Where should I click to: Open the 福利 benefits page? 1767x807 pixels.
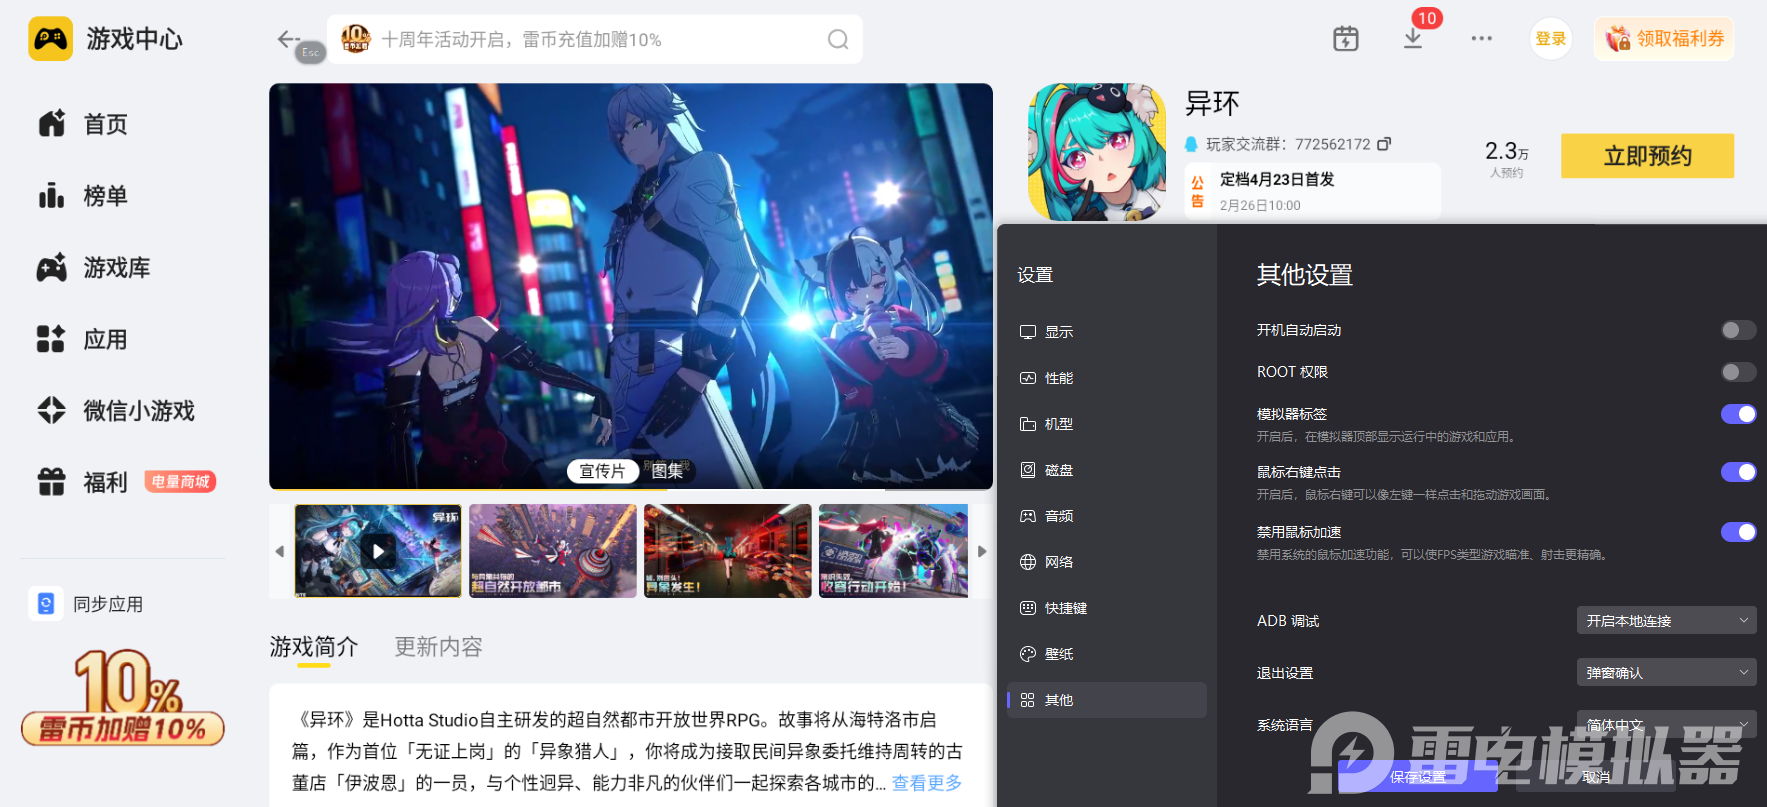pos(84,483)
